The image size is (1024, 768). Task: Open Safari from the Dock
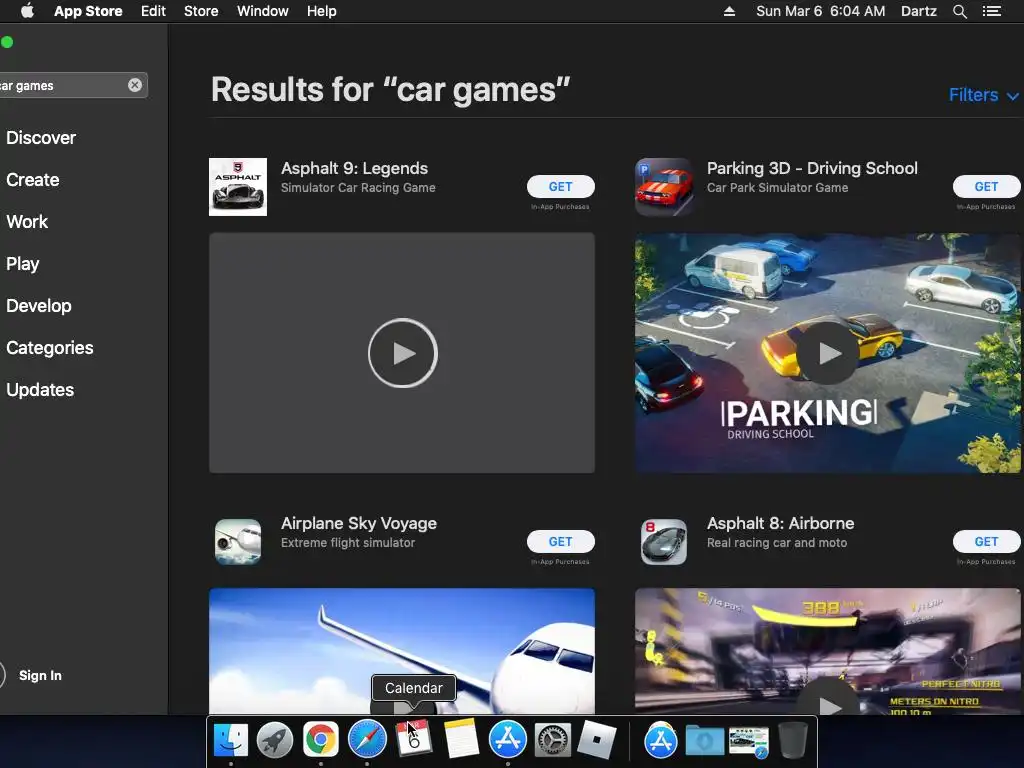367,740
